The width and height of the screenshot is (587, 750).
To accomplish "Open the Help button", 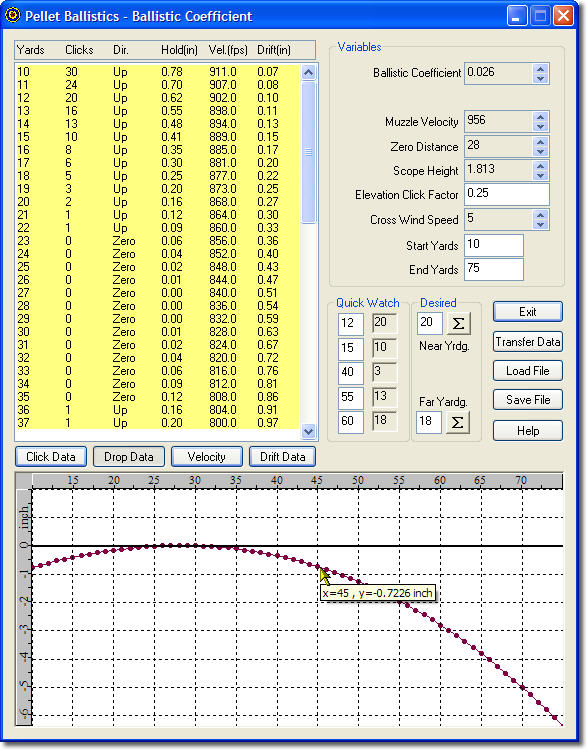I will pos(528,430).
